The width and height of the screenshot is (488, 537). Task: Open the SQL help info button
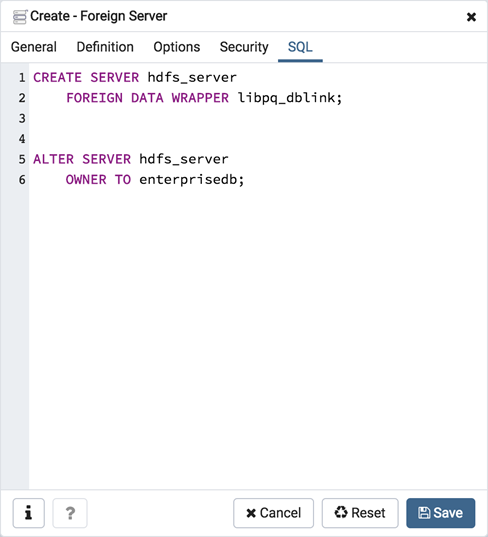point(28,513)
